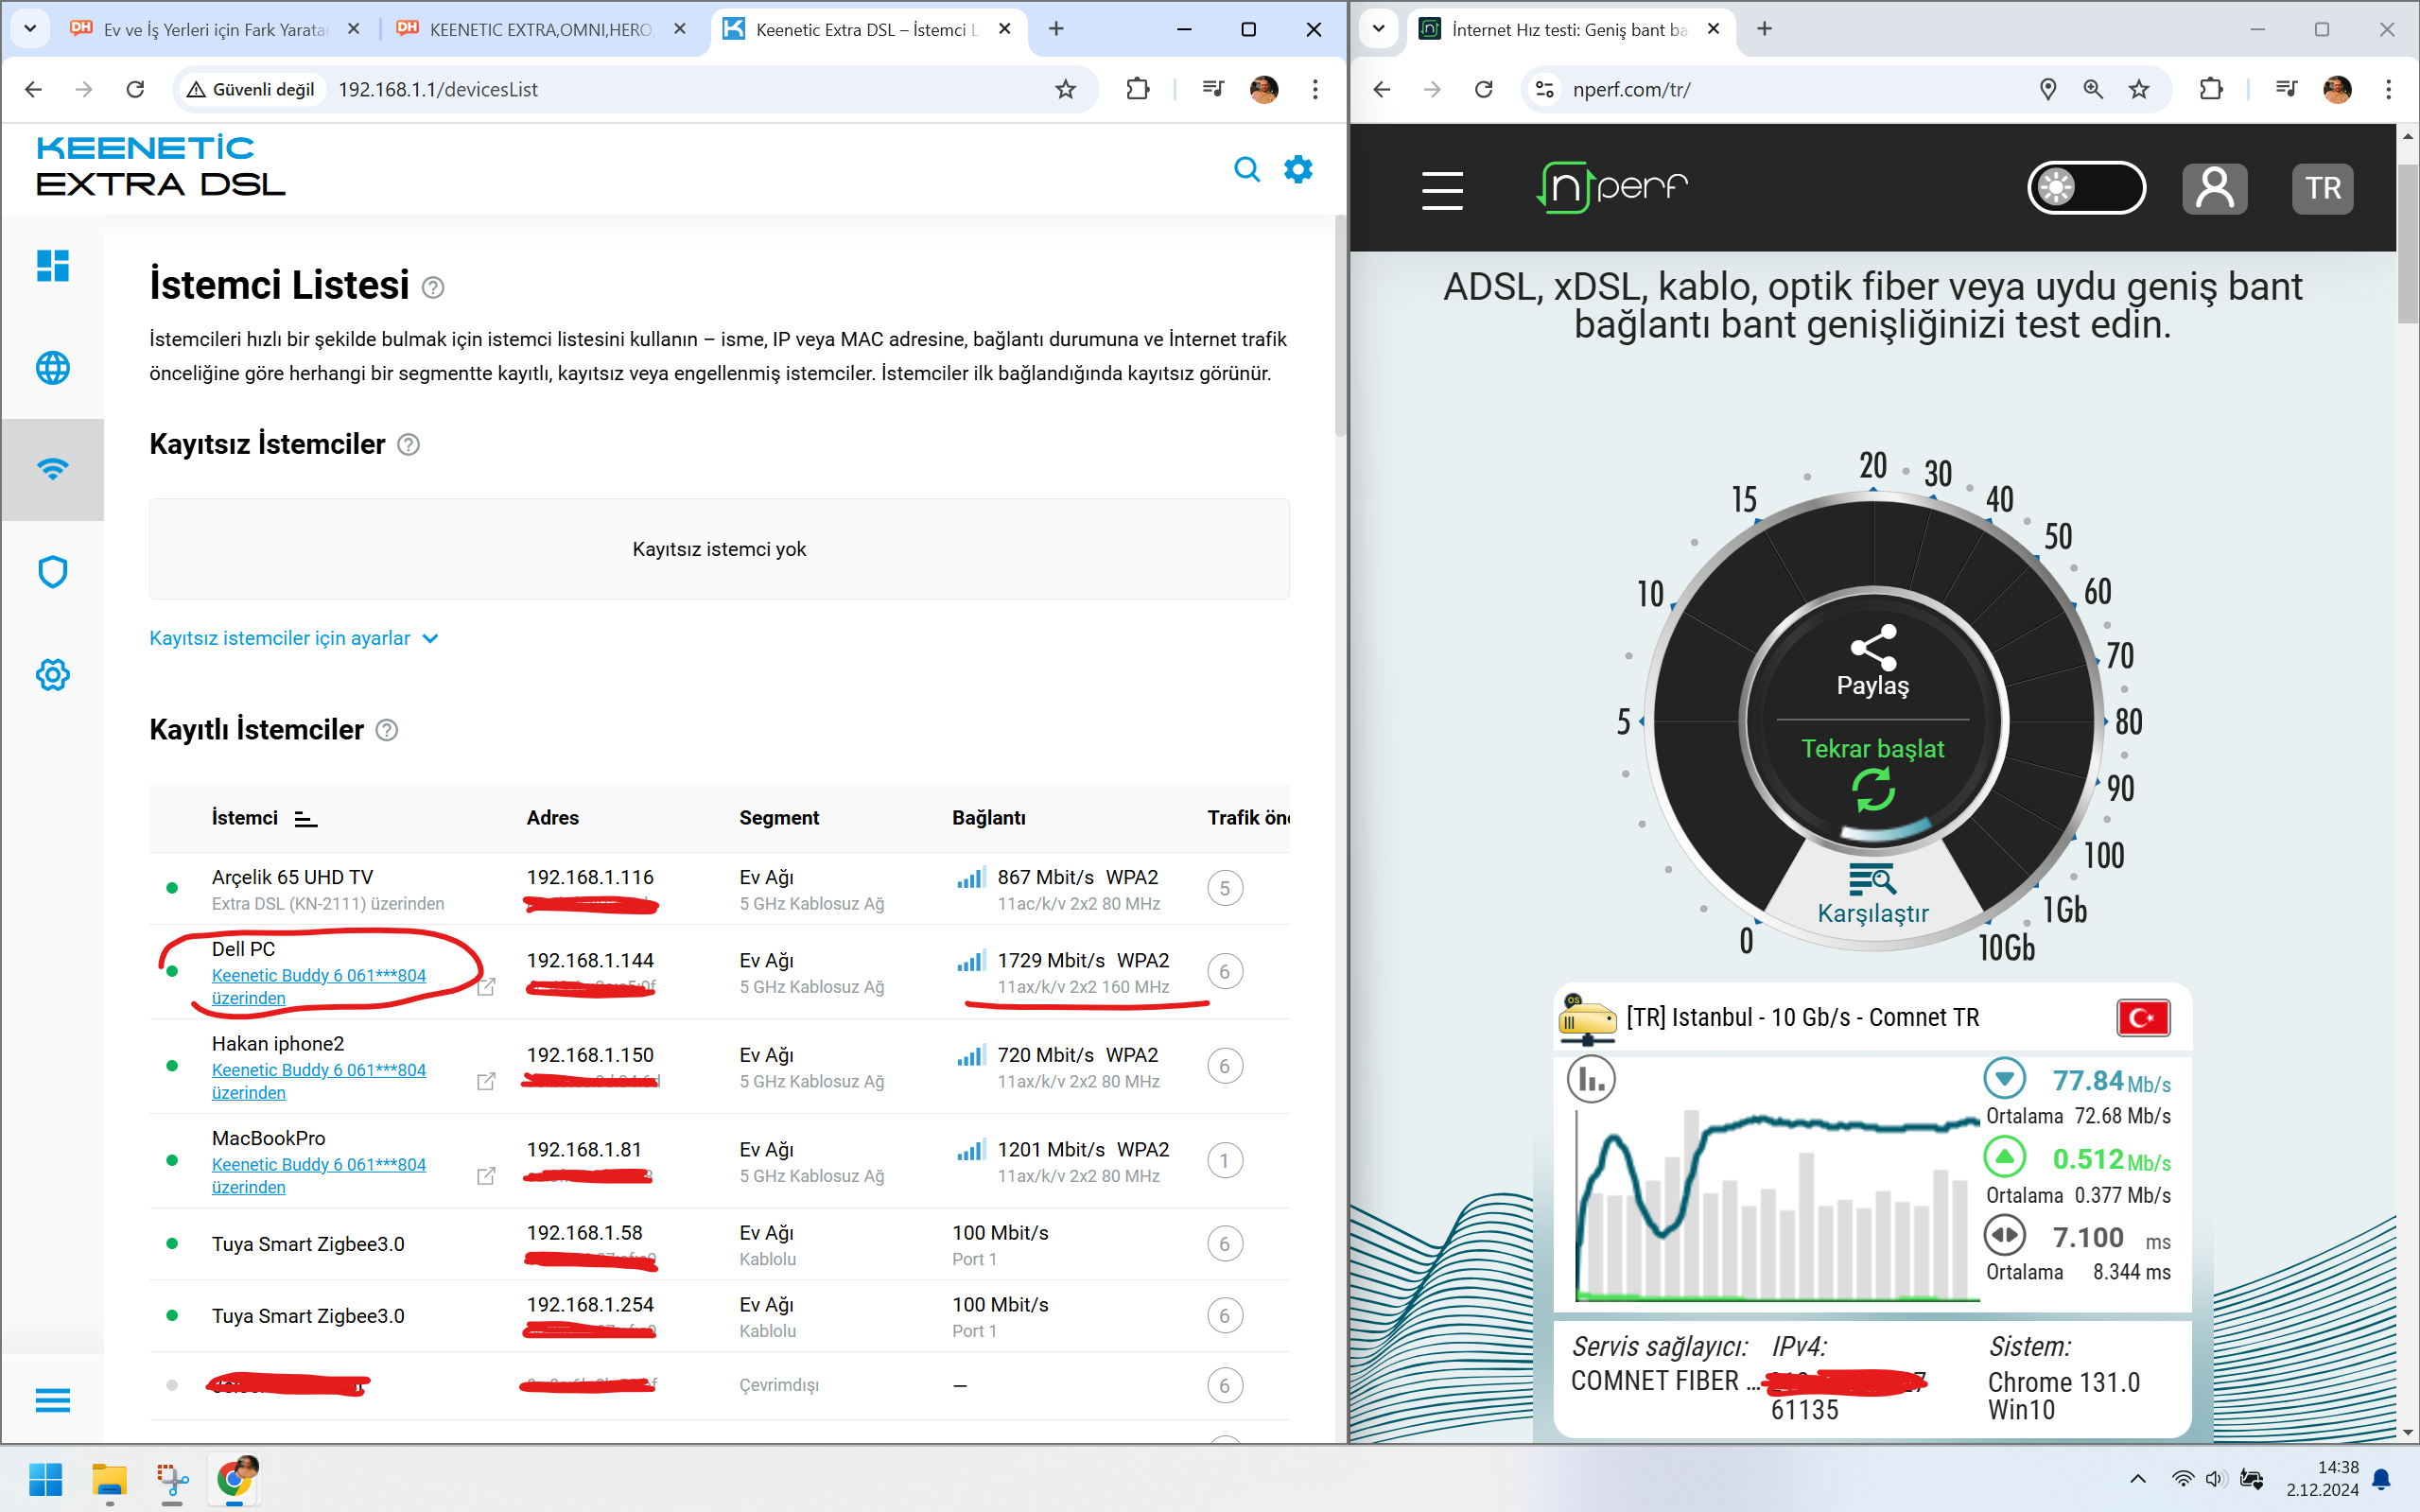Open external link icon for Hakan iphone2 row
2420x1512 pixels.
(486, 1081)
